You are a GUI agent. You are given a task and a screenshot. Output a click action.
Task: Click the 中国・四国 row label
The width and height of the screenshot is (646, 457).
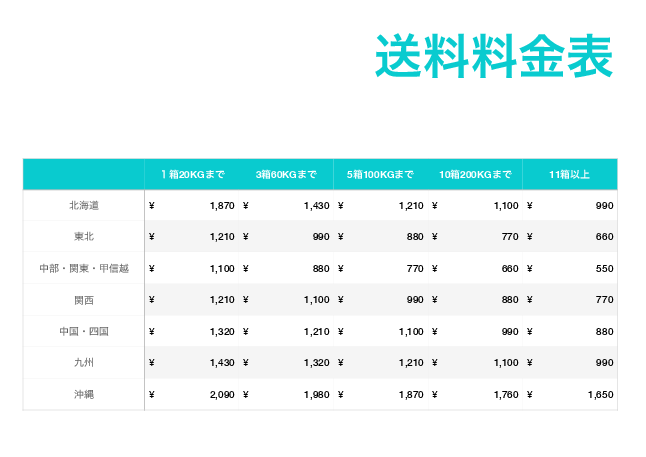click(x=84, y=331)
